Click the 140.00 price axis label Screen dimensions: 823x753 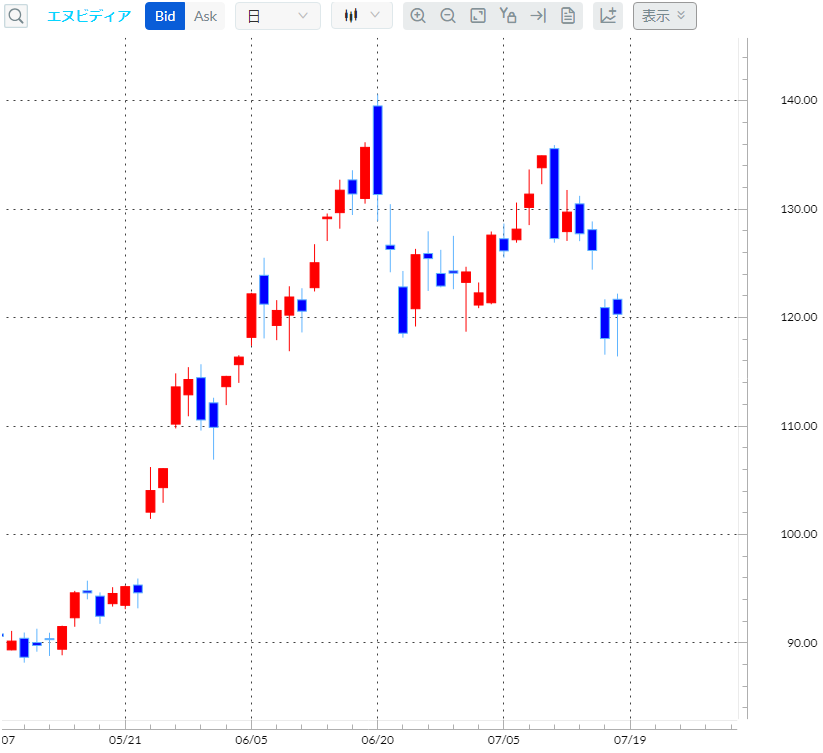pos(798,100)
